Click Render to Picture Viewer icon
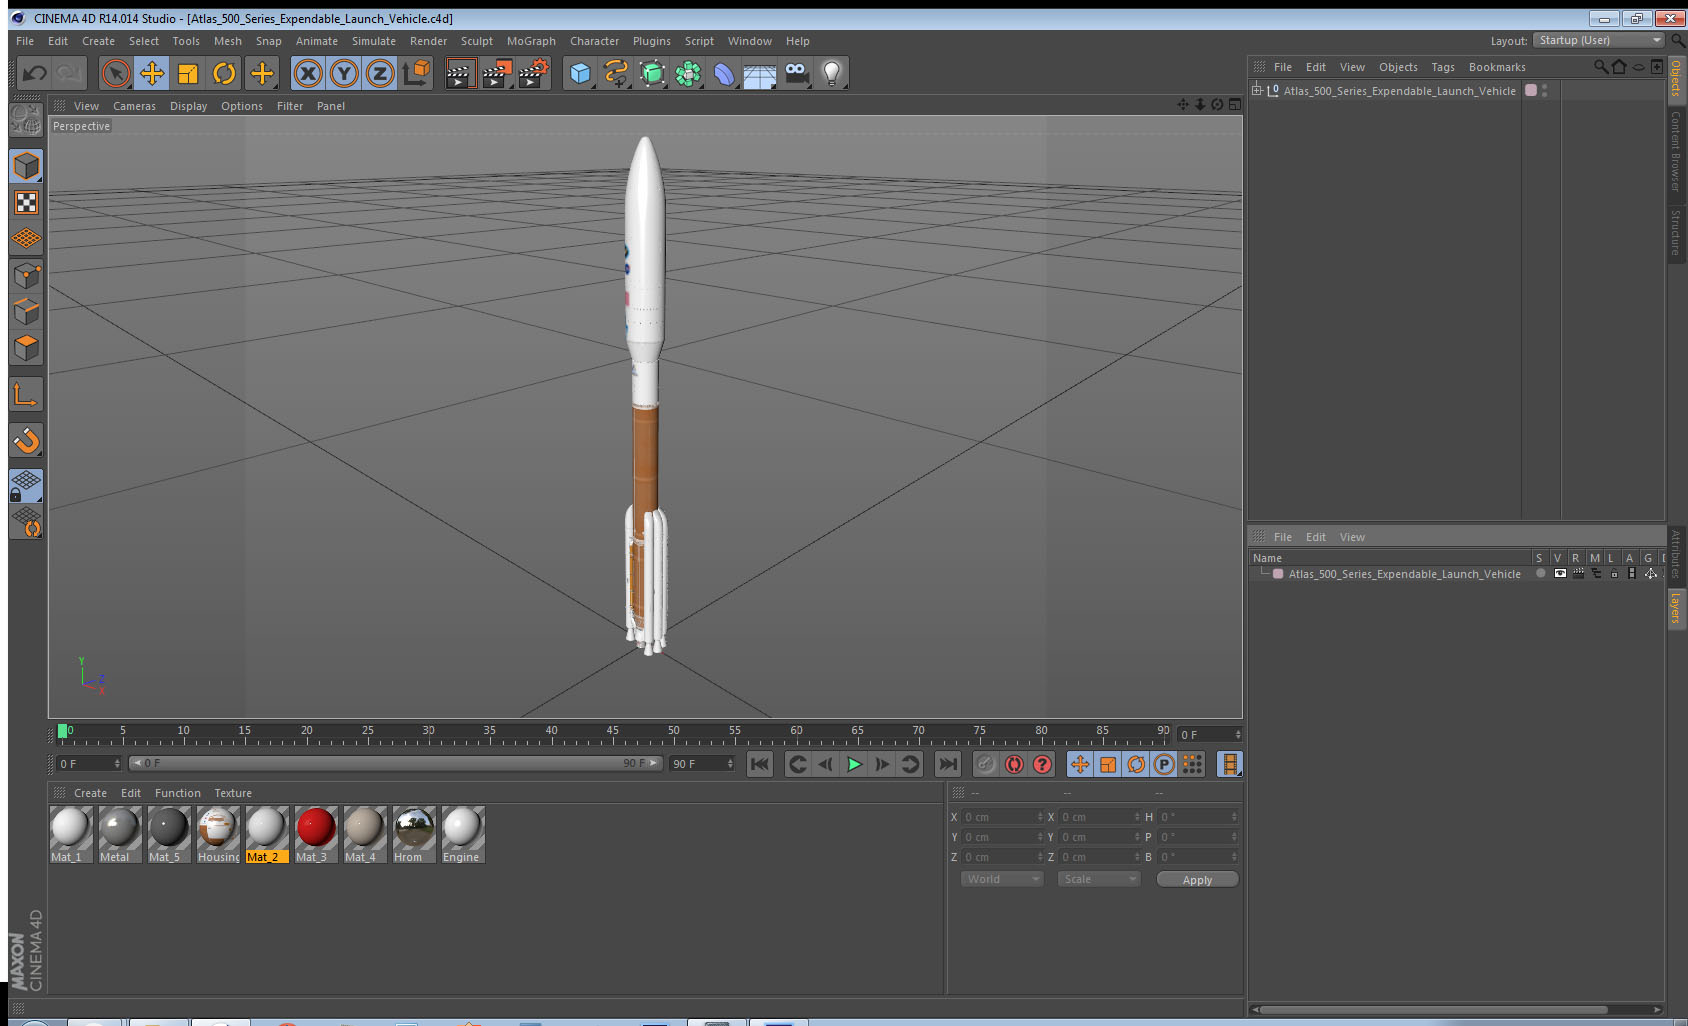The image size is (1688, 1026). [497, 73]
